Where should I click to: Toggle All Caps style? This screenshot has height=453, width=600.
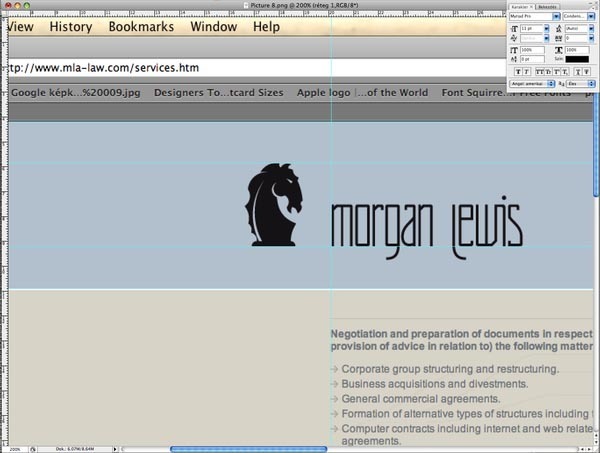540,72
